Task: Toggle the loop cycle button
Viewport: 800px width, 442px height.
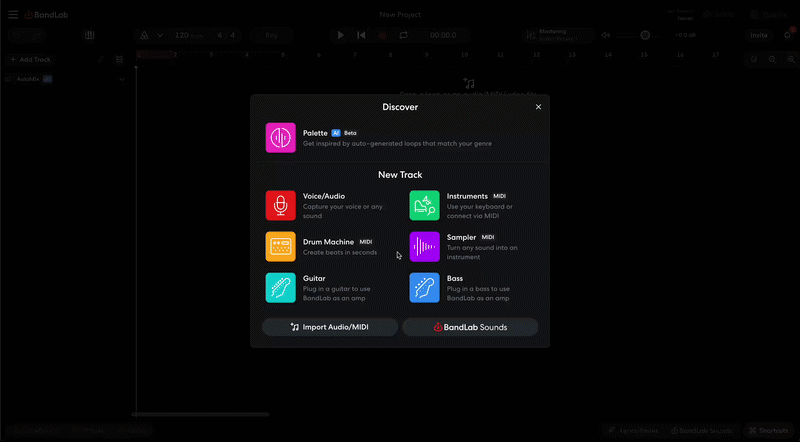Action: pos(404,35)
